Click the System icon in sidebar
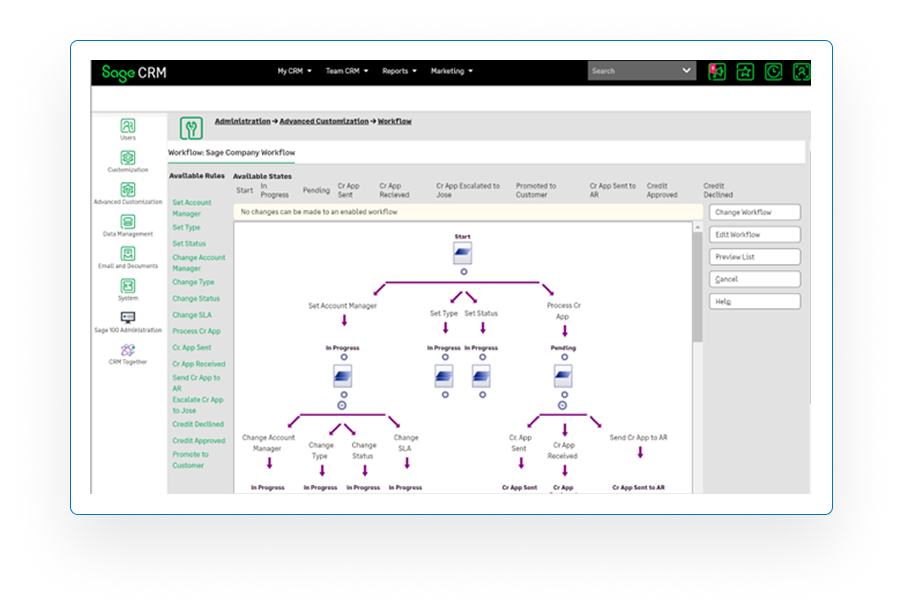Image resolution: width=903 pixels, height=615 pixels. click(128, 286)
